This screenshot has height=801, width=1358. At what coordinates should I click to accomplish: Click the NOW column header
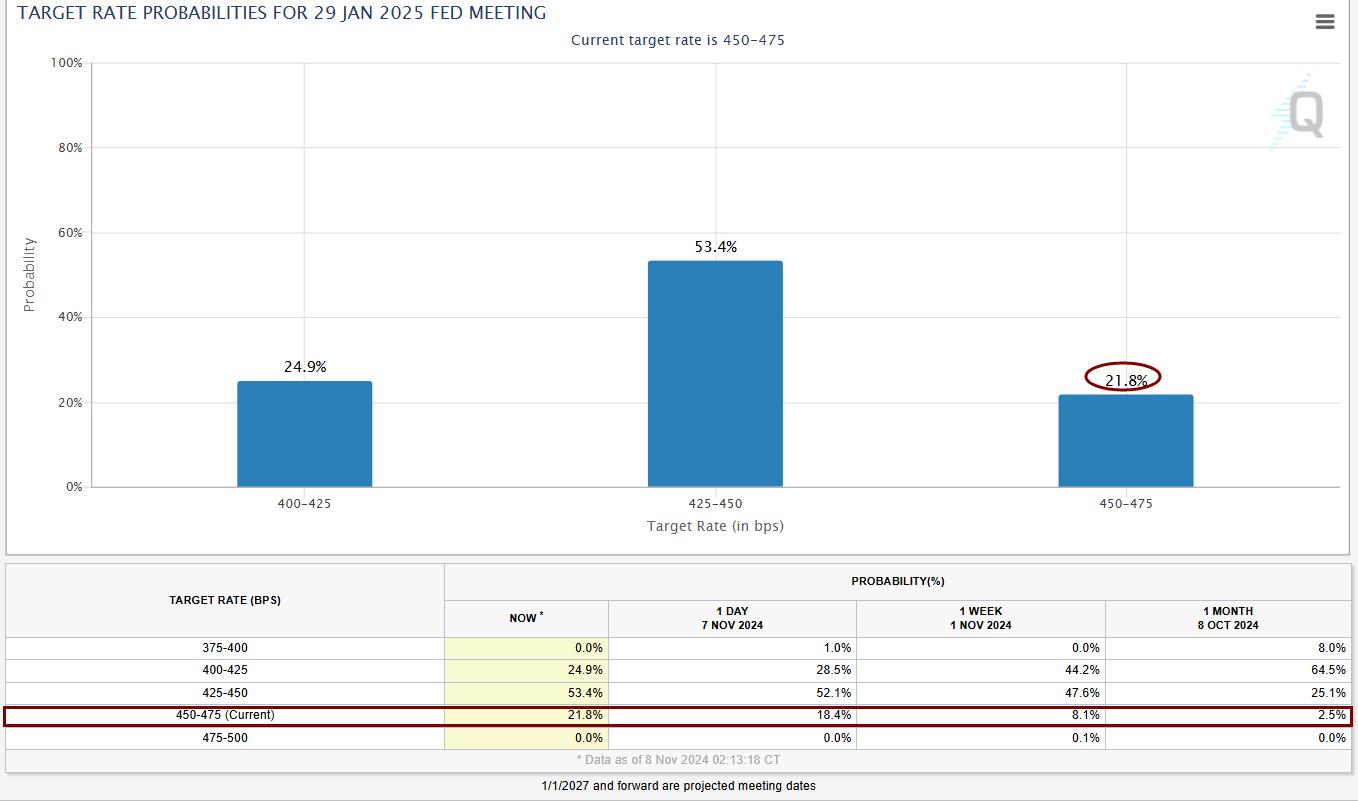(x=526, y=618)
